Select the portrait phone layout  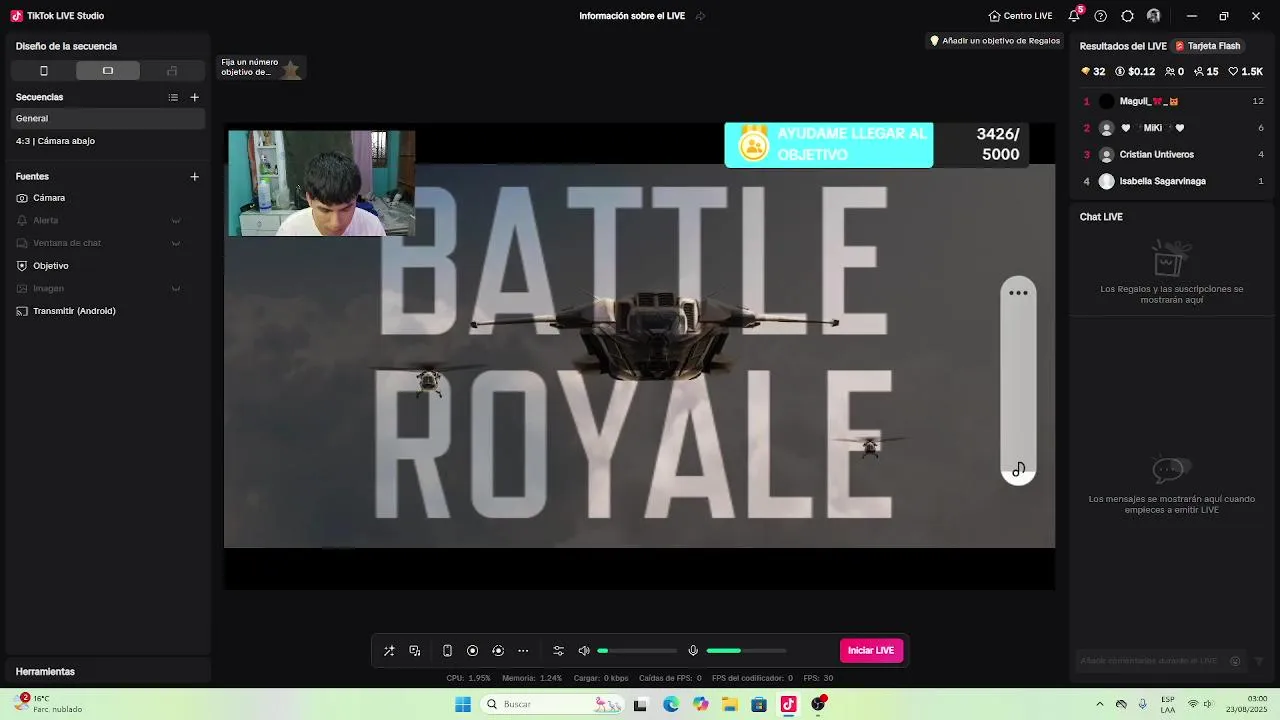[43, 71]
